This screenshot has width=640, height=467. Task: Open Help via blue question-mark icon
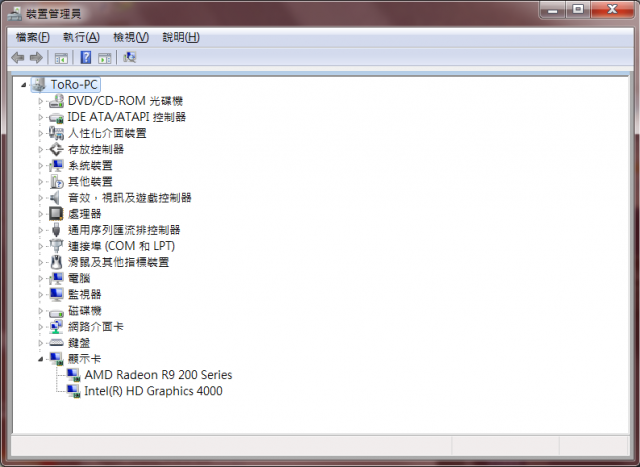tap(86, 58)
